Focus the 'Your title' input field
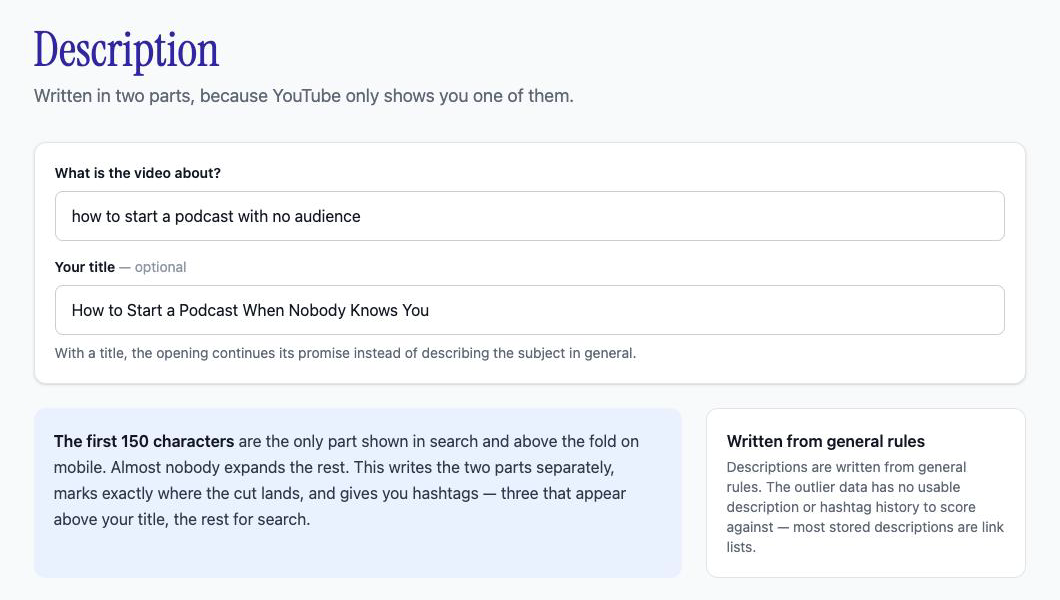1060x600 pixels. click(x=529, y=310)
